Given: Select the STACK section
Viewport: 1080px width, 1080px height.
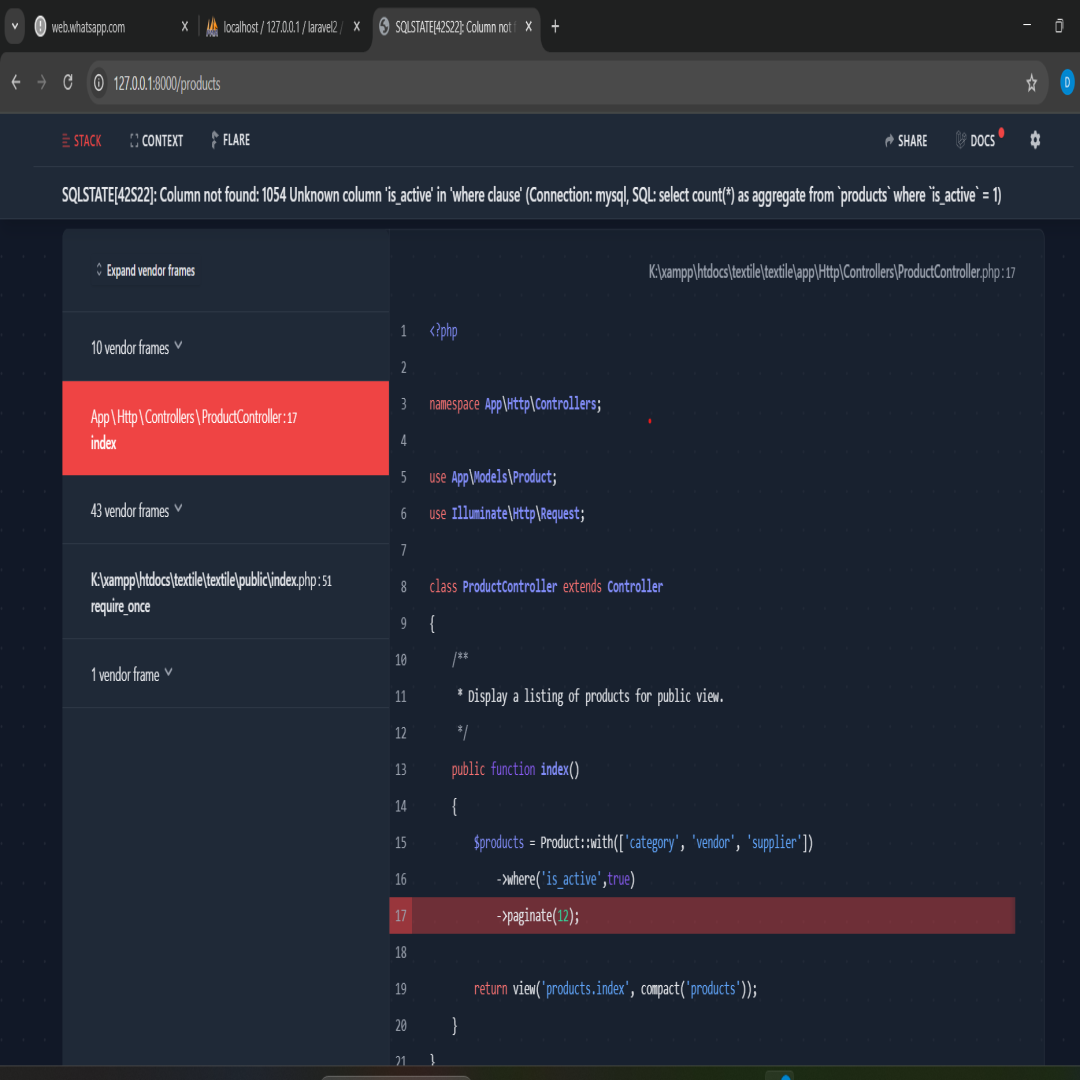Looking at the screenshot, I should (81, 141).
